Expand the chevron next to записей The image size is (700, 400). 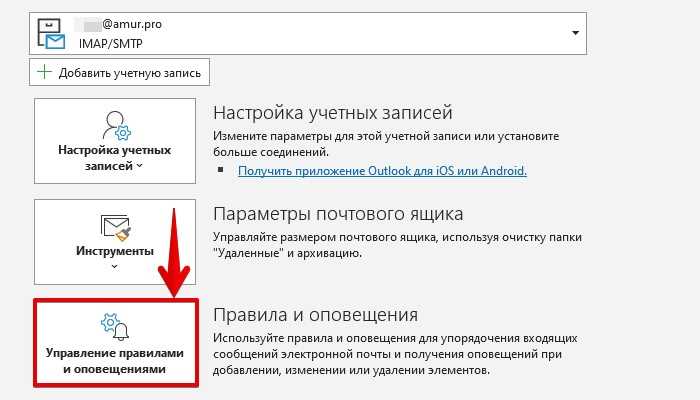click(140, 166)
